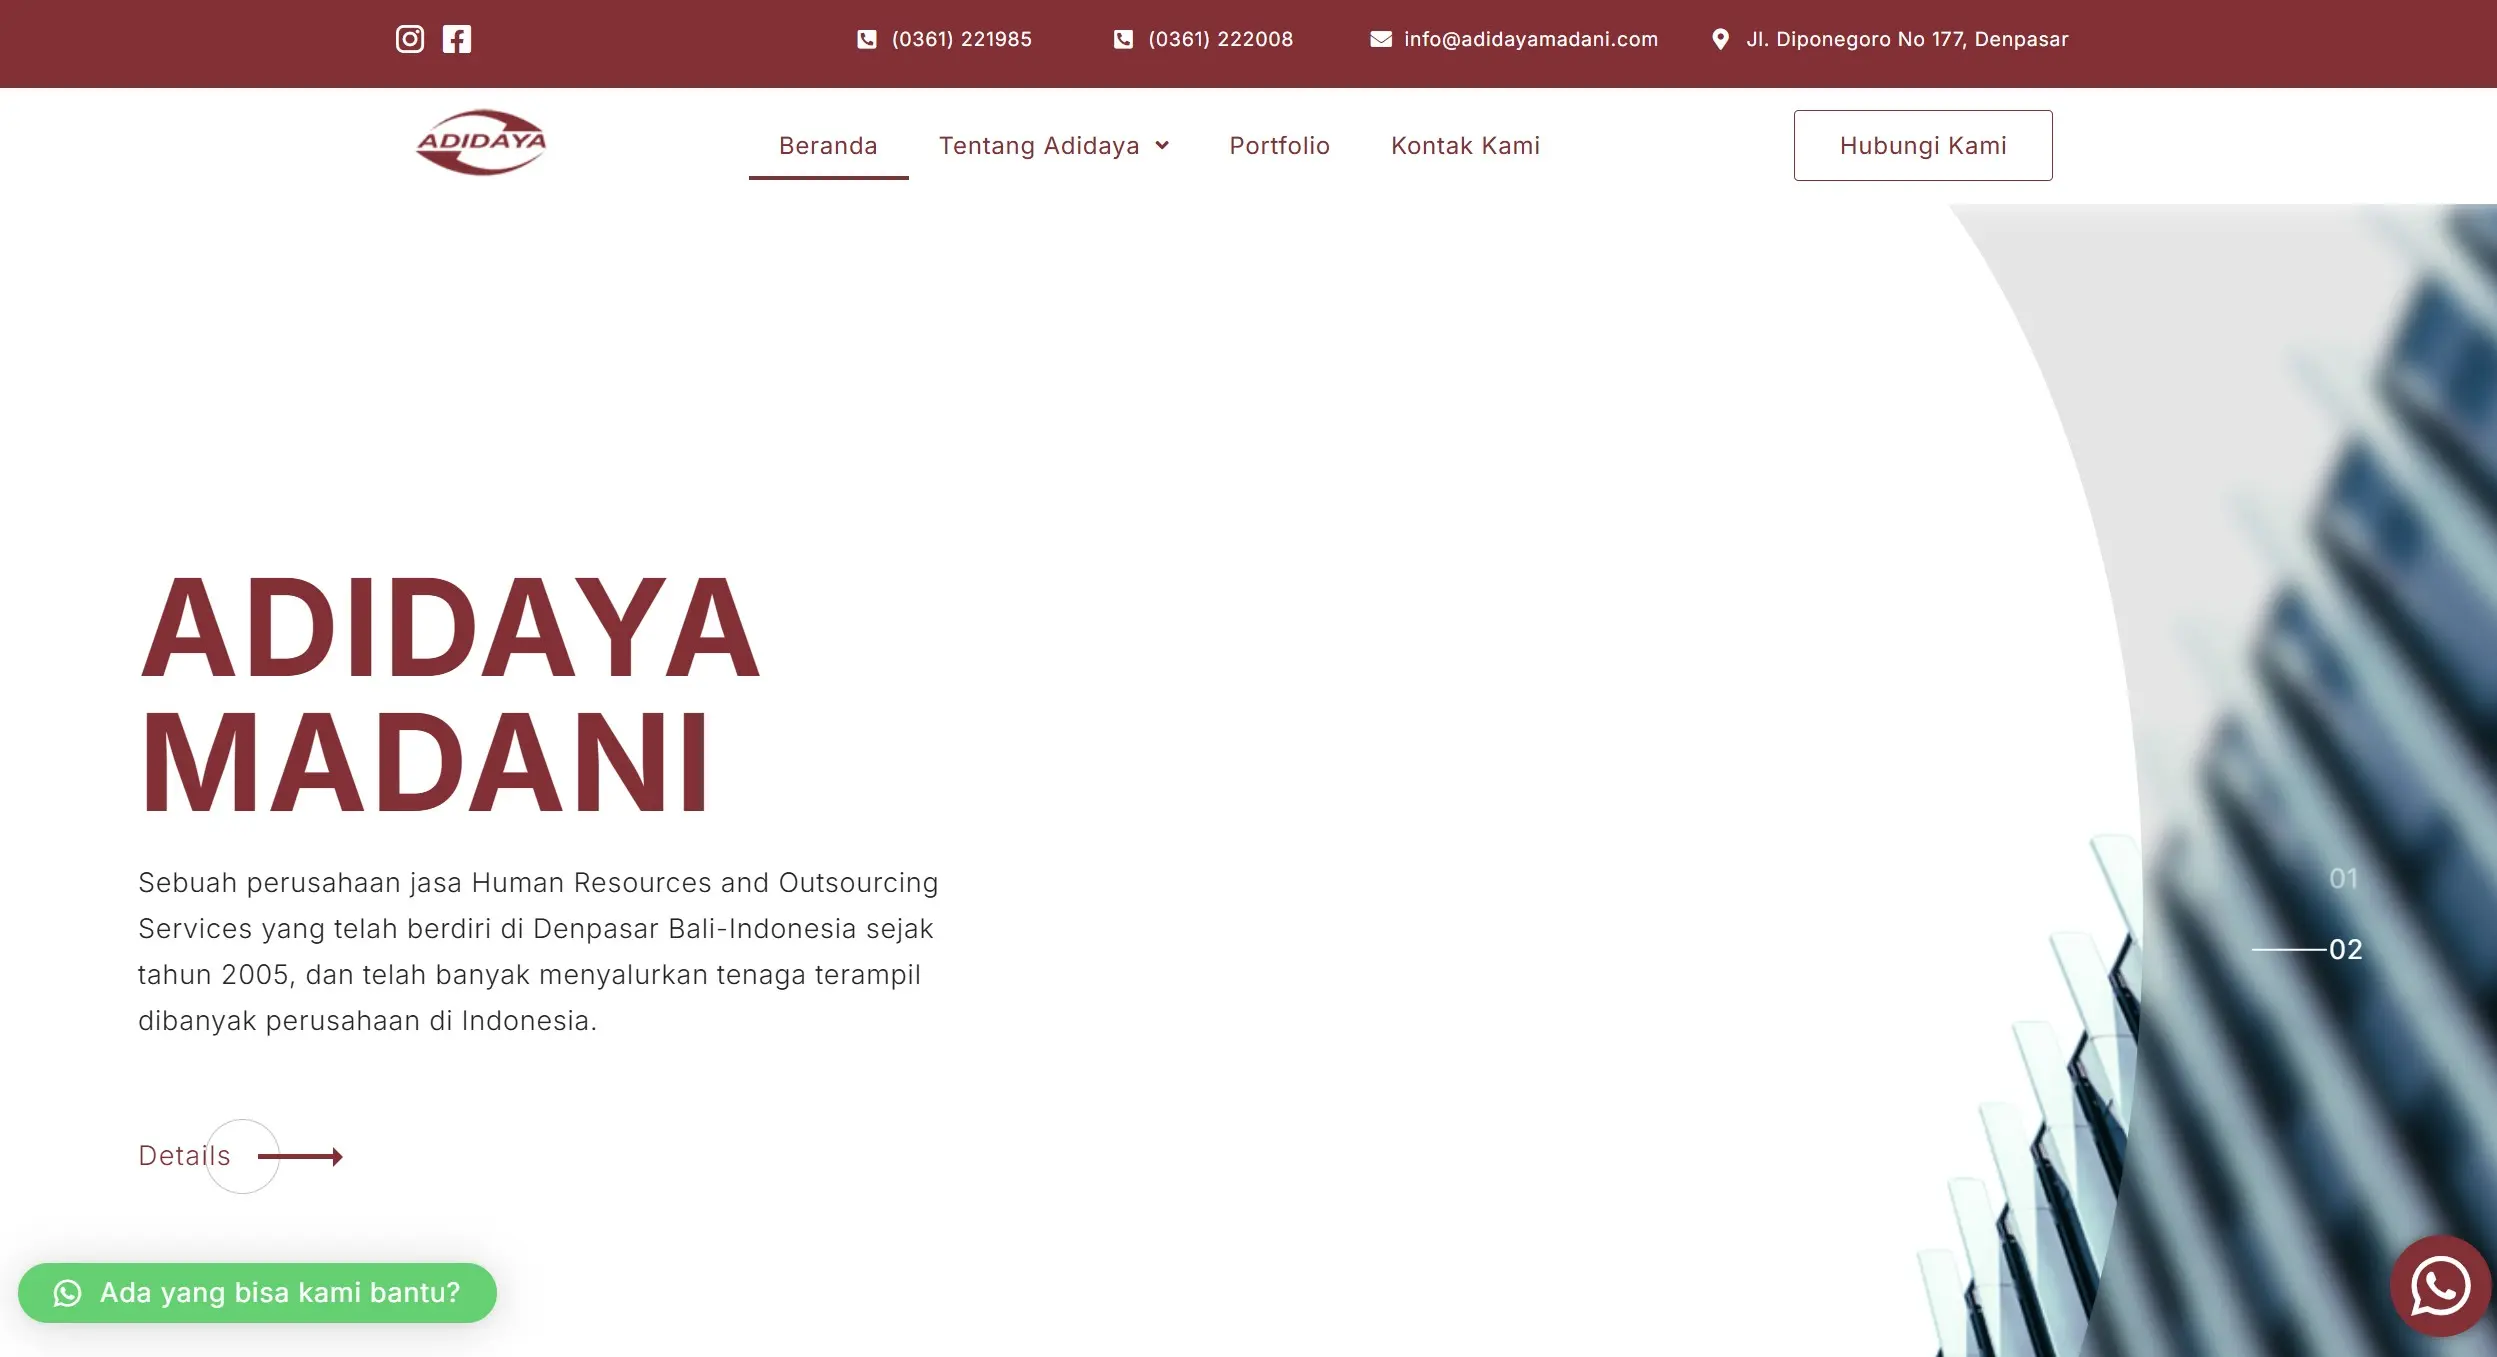Open the Tentang Adidaya menu
2497x1357 pixels.
[x=1038, y=146]
